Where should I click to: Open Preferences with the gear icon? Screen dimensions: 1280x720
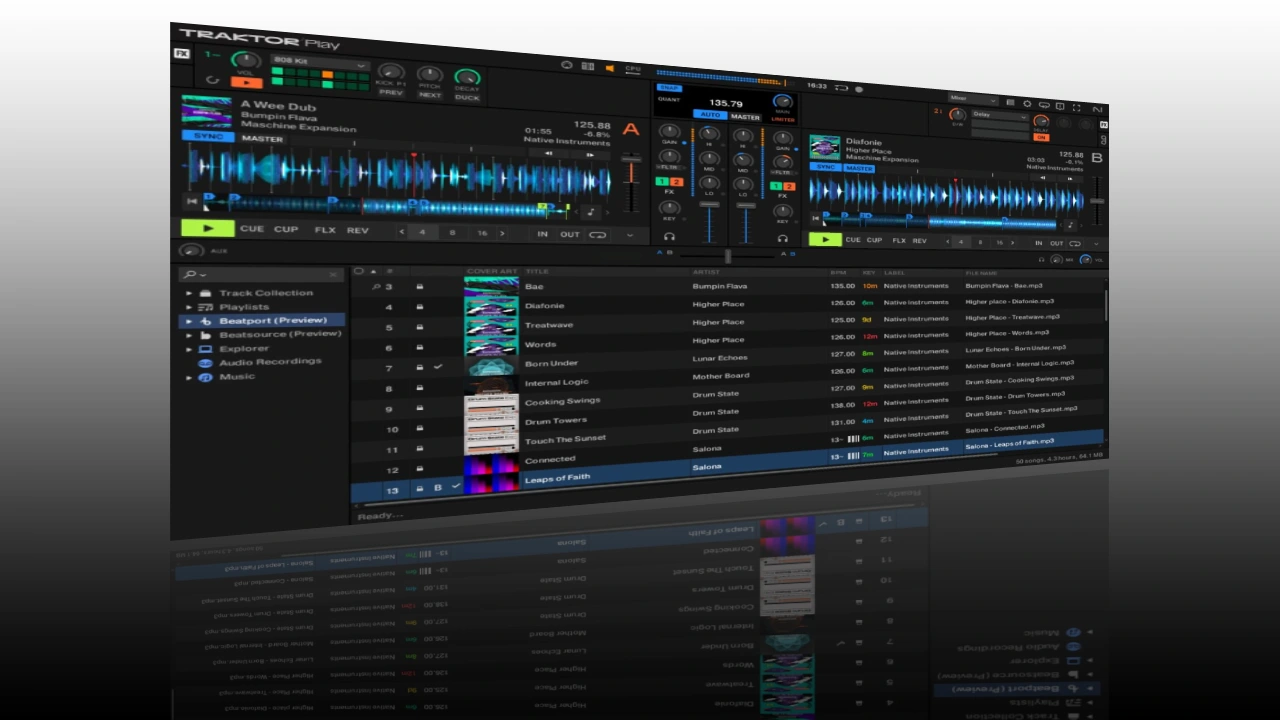(1028, 105)
